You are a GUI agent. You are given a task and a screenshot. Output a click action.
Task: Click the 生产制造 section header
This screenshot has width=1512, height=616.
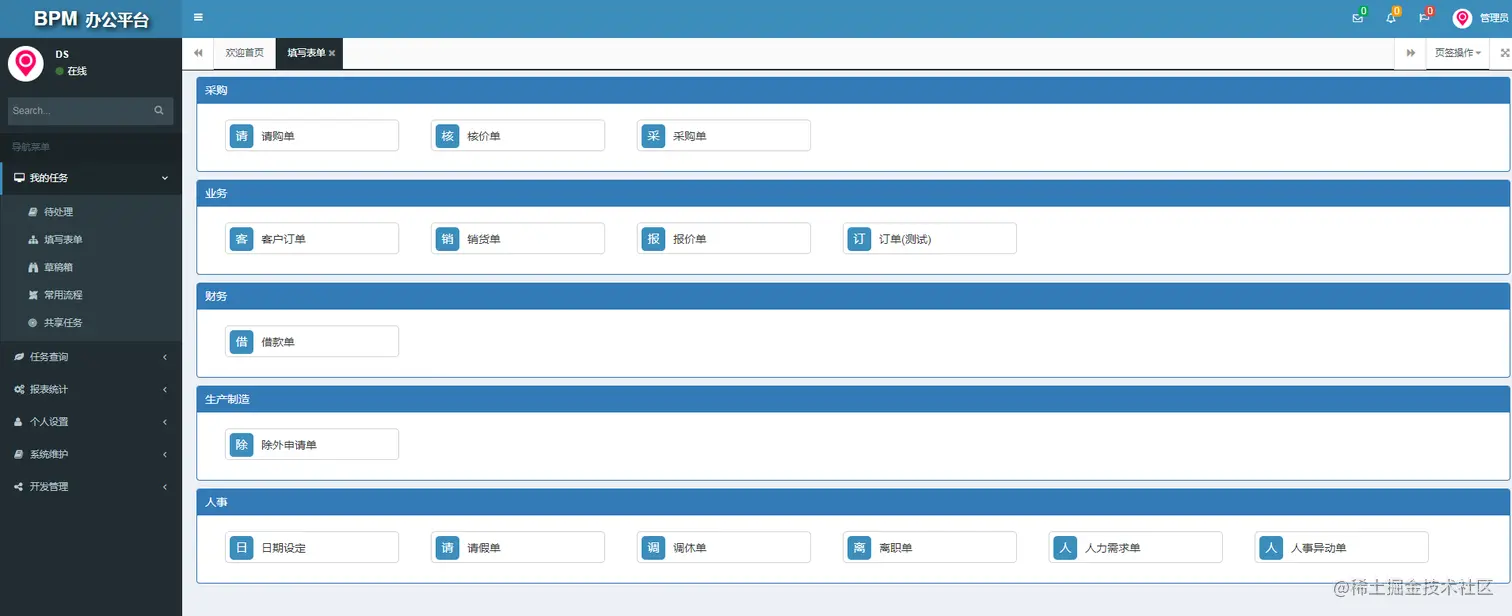[x=853, y=399]
